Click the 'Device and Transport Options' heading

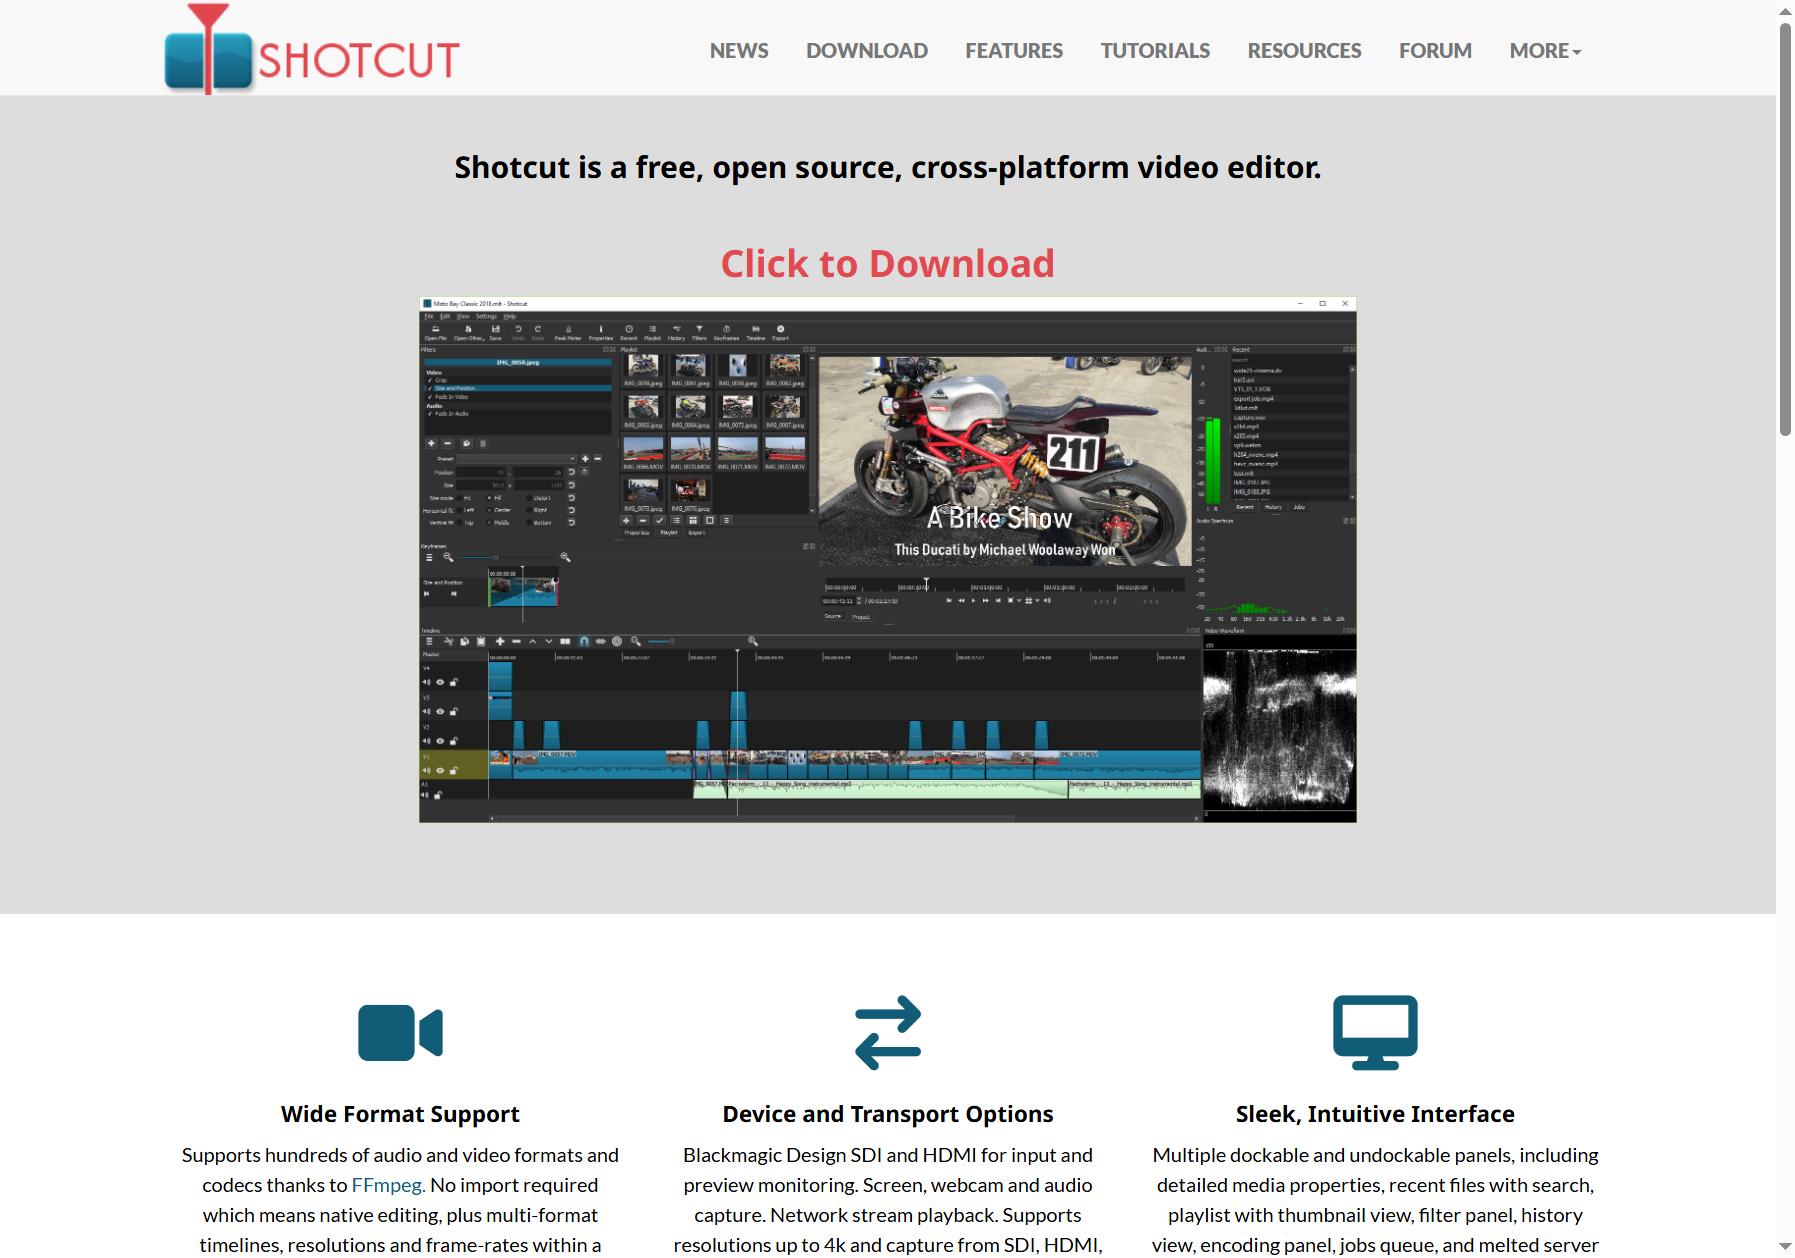(888, 1114)
